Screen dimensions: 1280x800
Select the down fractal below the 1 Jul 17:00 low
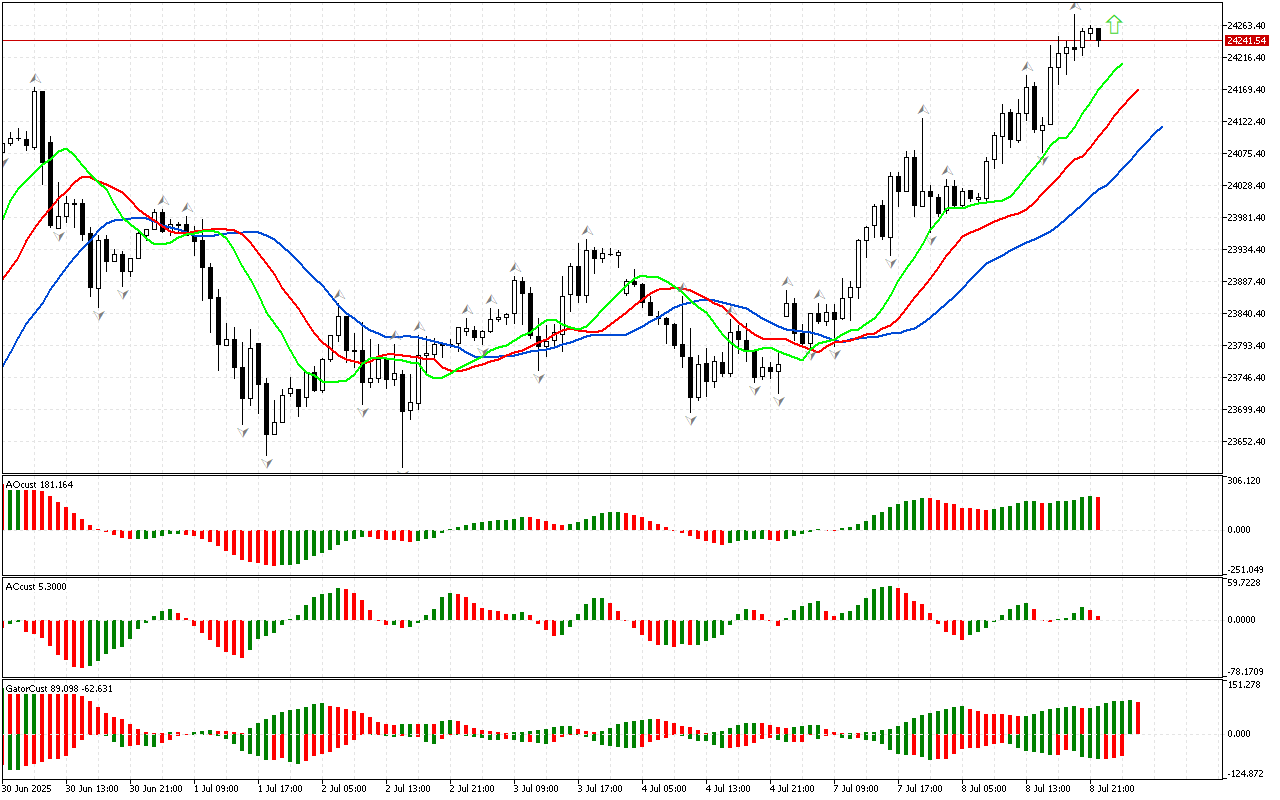coord(267,462)
